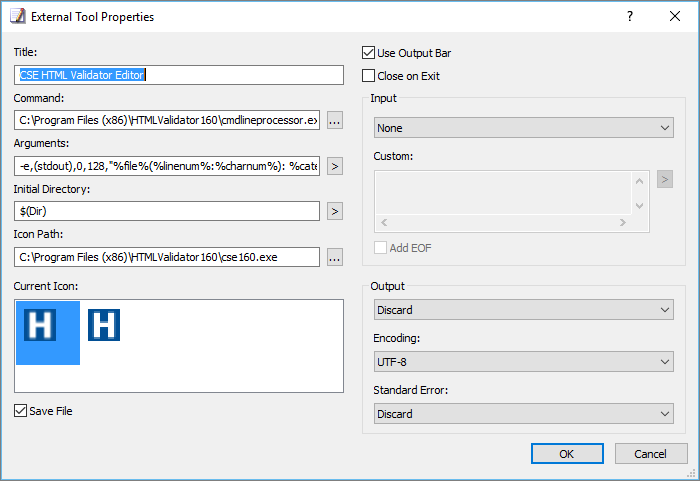The image size is (700, 481).
Task: Enable the Close on Exit checkbox
Action: (368, 75)
